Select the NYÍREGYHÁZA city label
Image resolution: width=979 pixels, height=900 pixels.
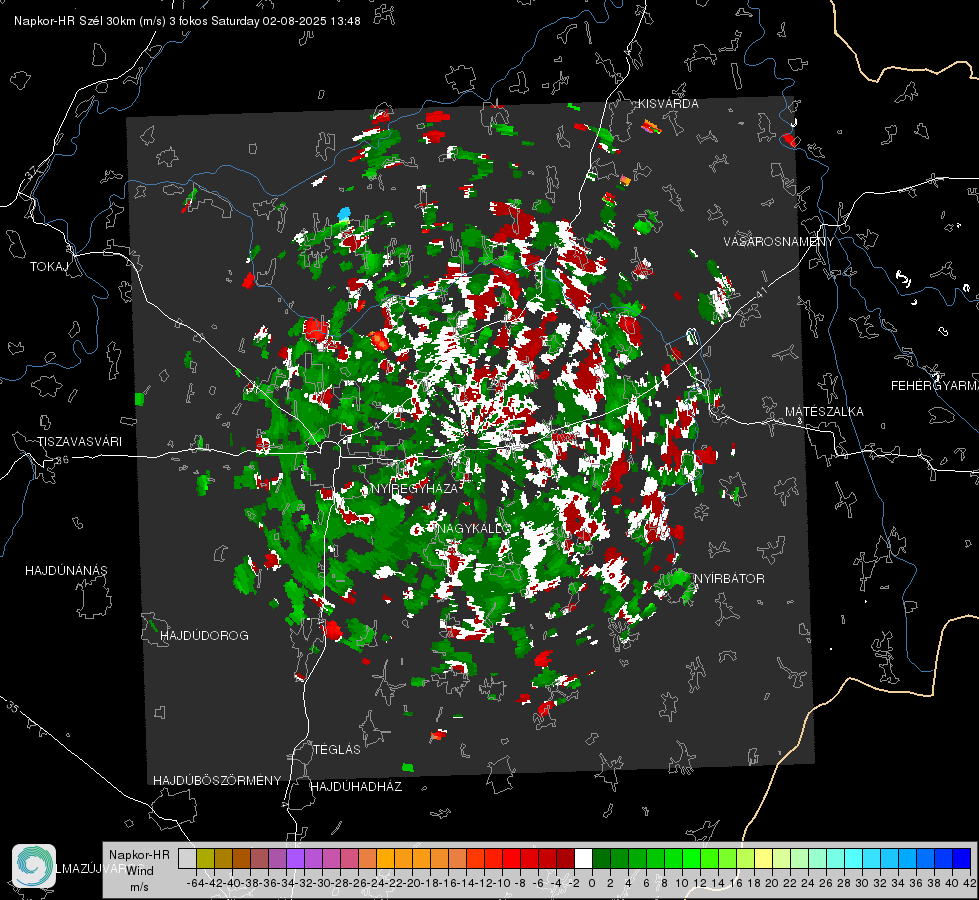pos(415,488)
